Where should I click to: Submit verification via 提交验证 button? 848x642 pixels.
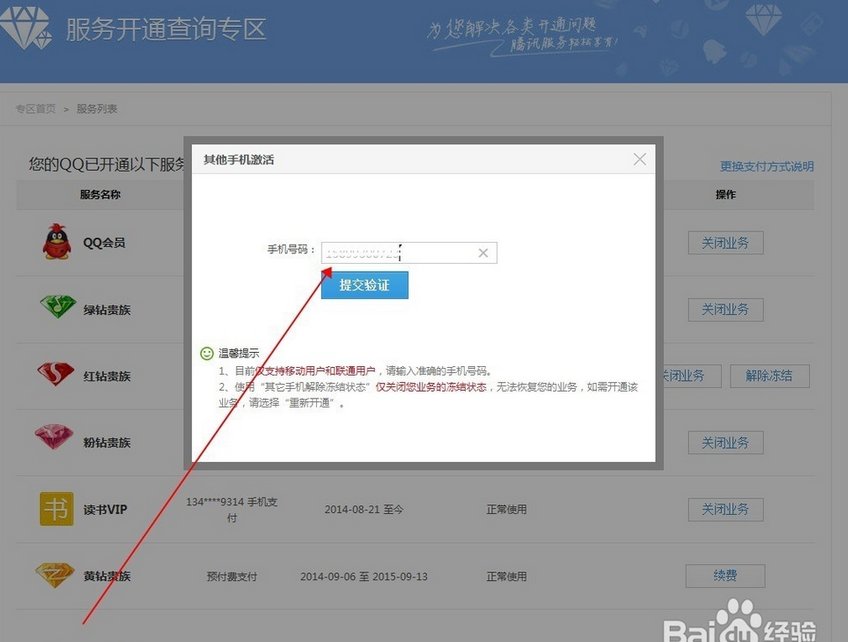pyautogui.click(x=364, y=285)
